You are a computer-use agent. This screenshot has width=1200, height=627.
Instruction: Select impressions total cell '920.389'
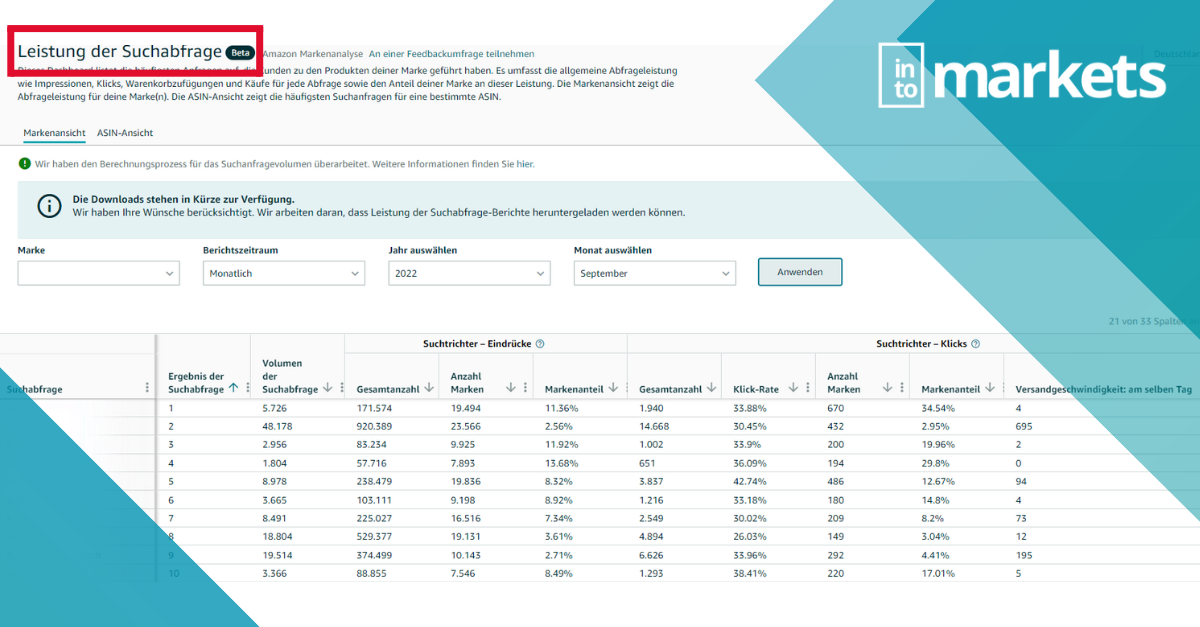[374, 426]
